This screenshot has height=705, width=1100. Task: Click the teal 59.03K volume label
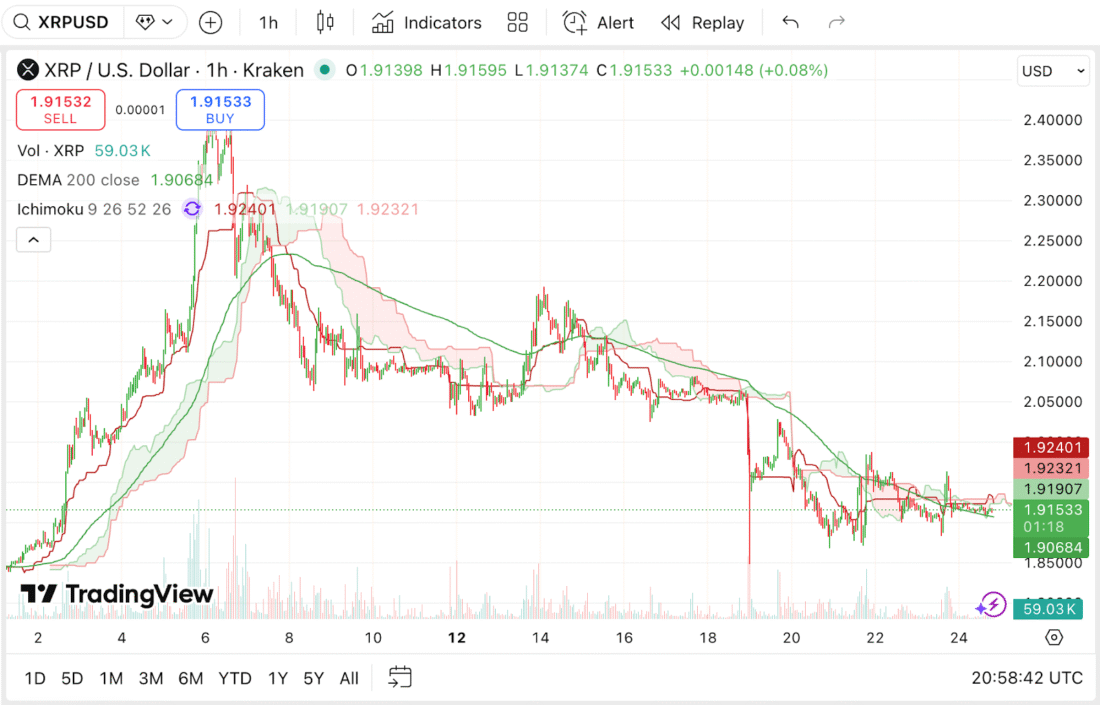coord(1048,608)
